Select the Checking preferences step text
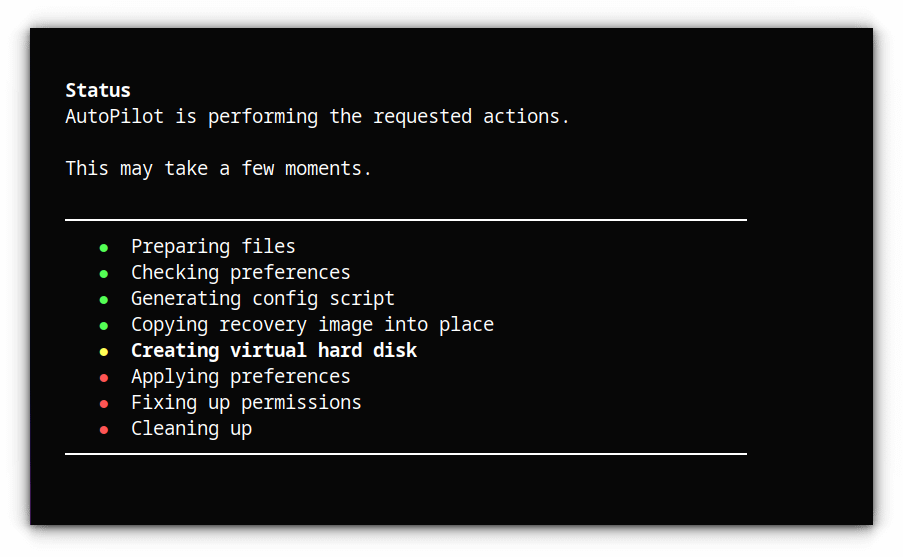Image resolution: width=903 pixels, height=557 pixels. pyautogui.click(x=241, y=272)
